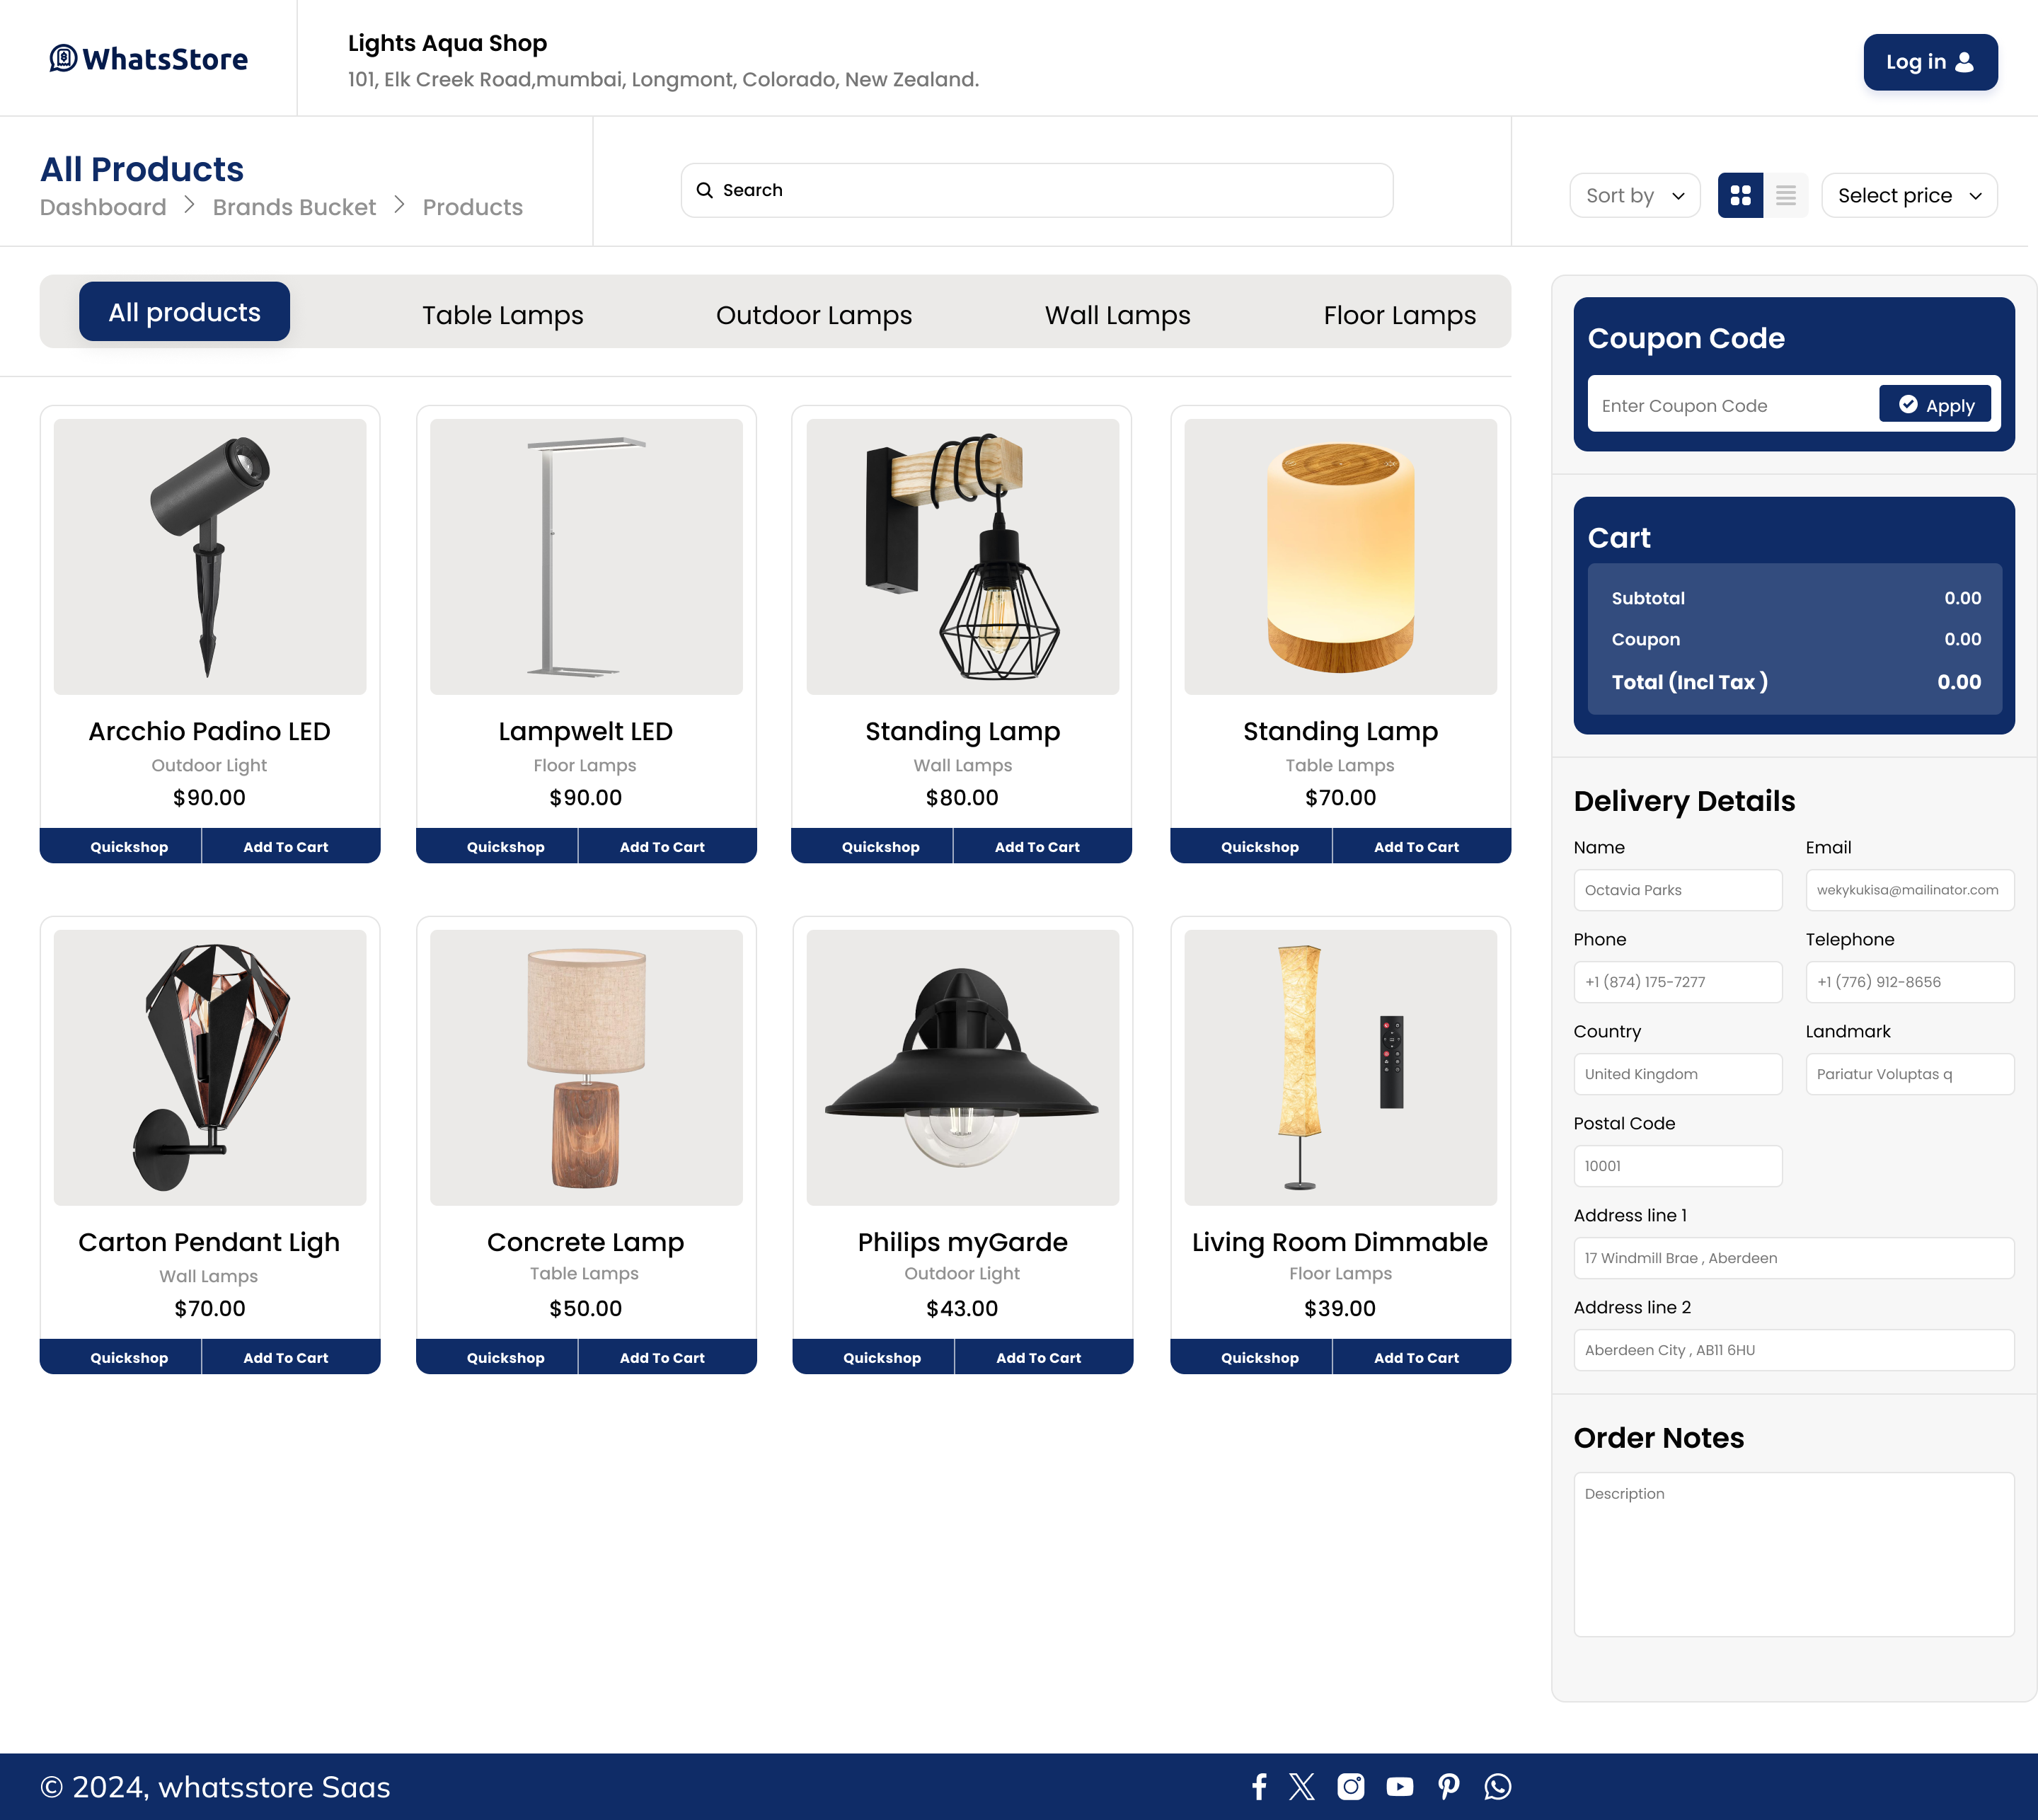Click the Facebook icon in footer
The width and height of the screenshot is (2038, 1820).
click(1259, 1786)
